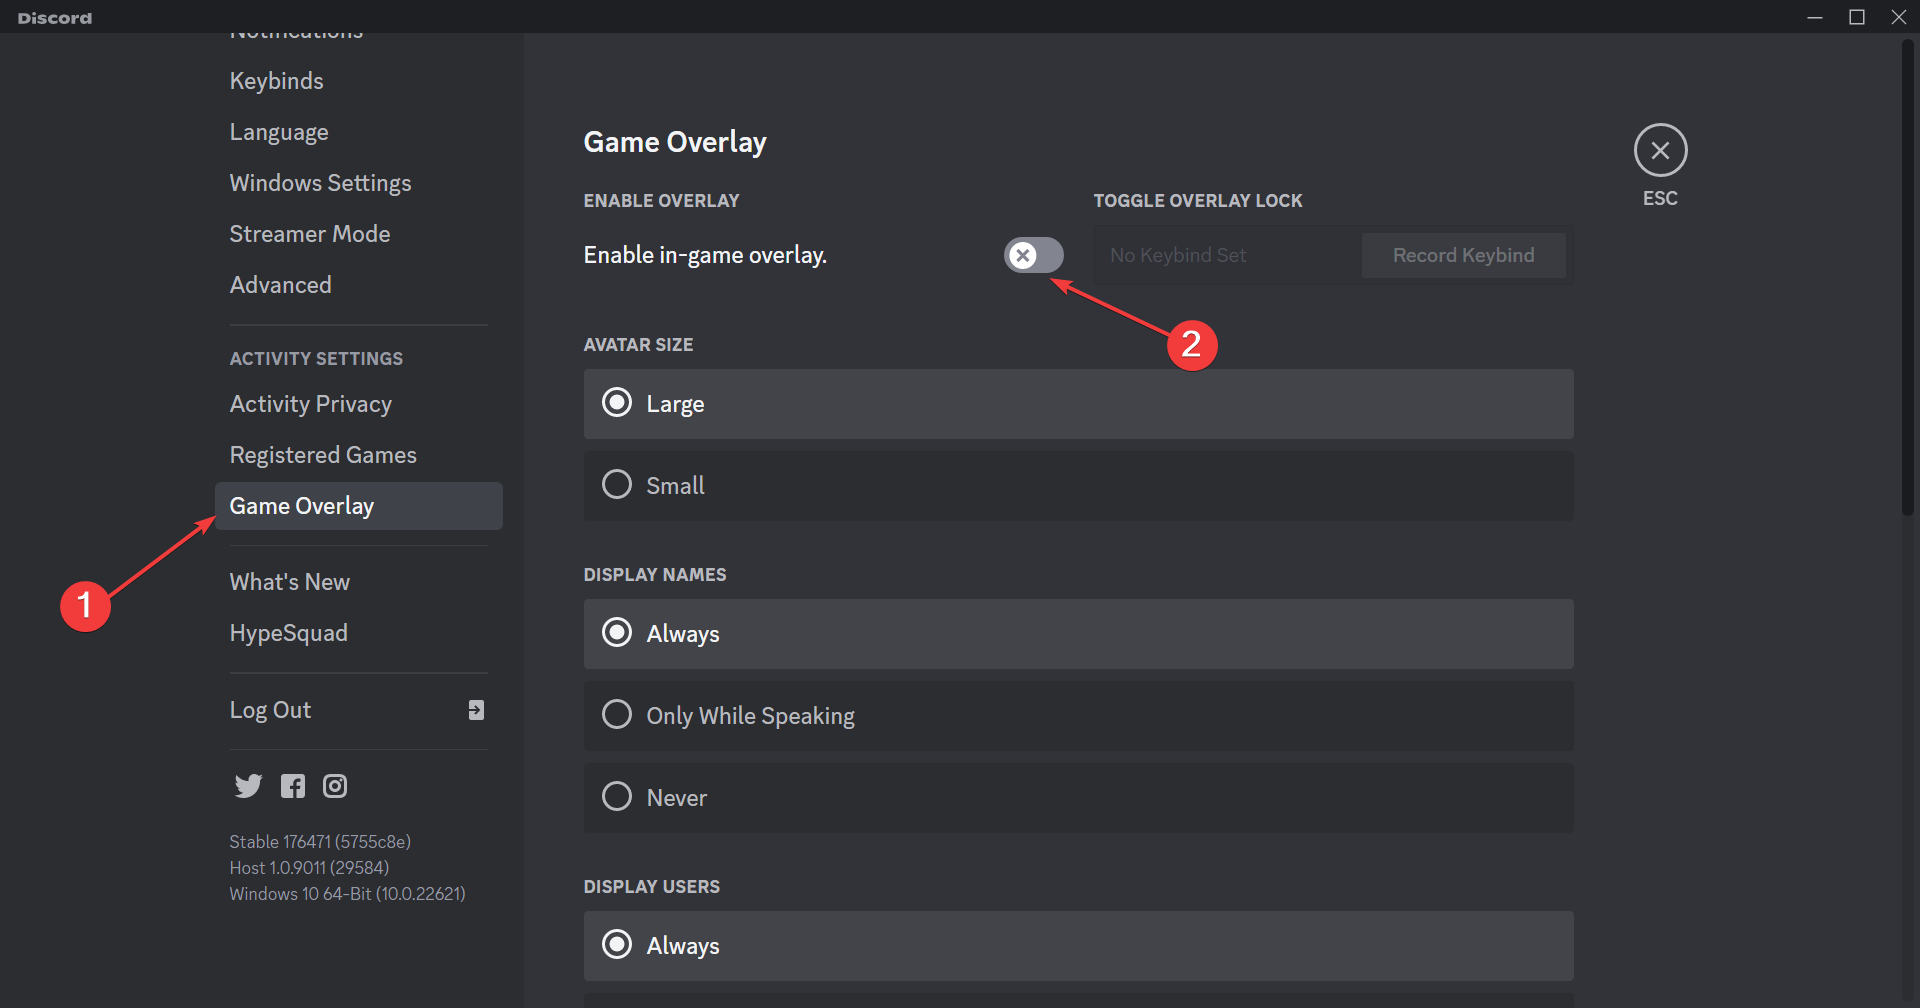Close settings with the ESC circle button
This screenshot has width=1920, height=1008.
[1660, 151]
